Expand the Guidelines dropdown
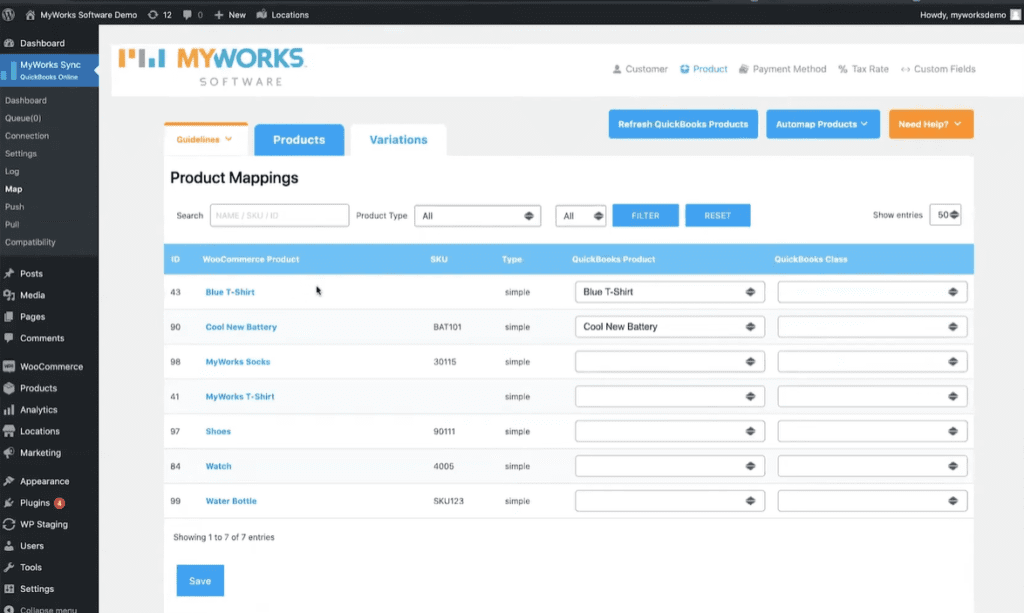 205,139
